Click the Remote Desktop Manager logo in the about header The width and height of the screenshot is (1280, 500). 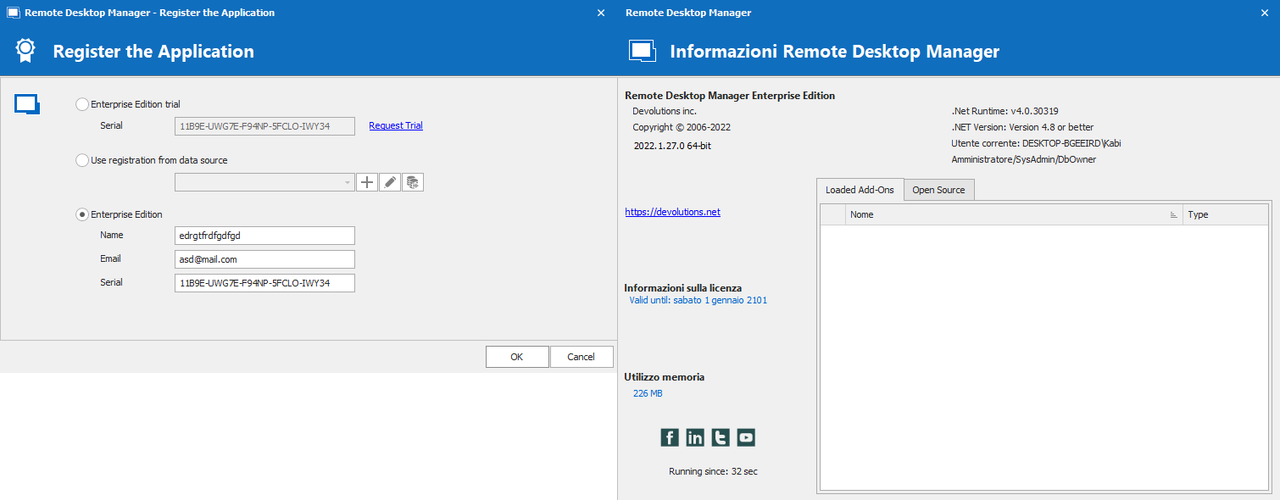point(641,51)
